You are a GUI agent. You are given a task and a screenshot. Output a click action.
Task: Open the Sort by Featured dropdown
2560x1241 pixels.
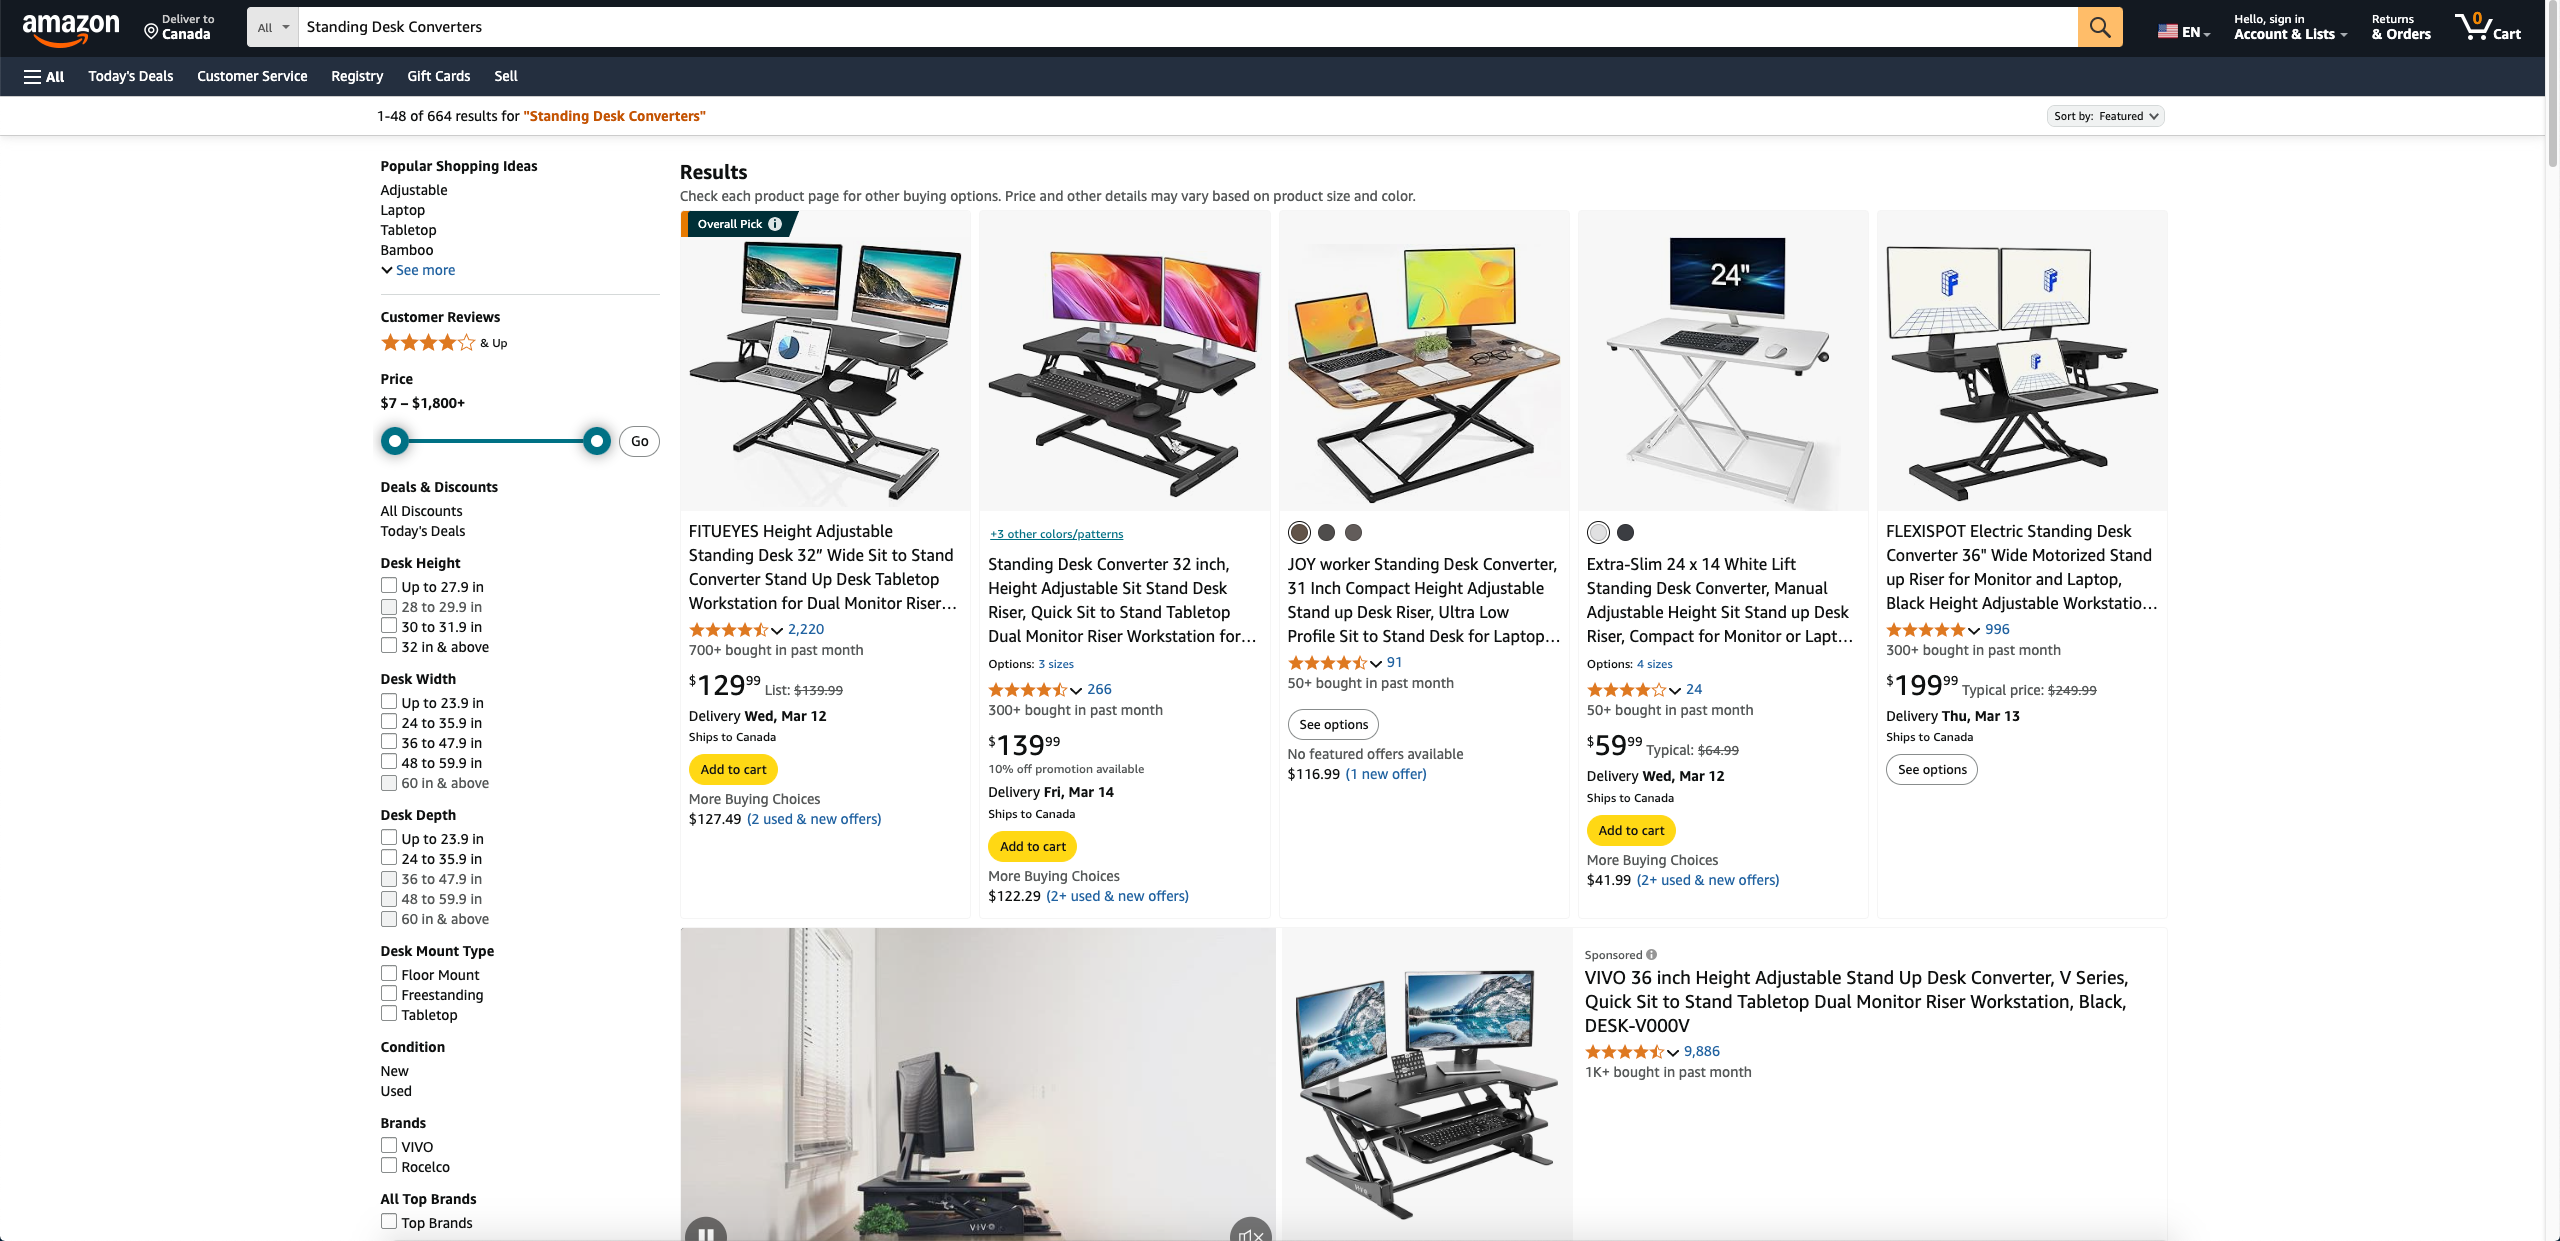(2105, 116)
